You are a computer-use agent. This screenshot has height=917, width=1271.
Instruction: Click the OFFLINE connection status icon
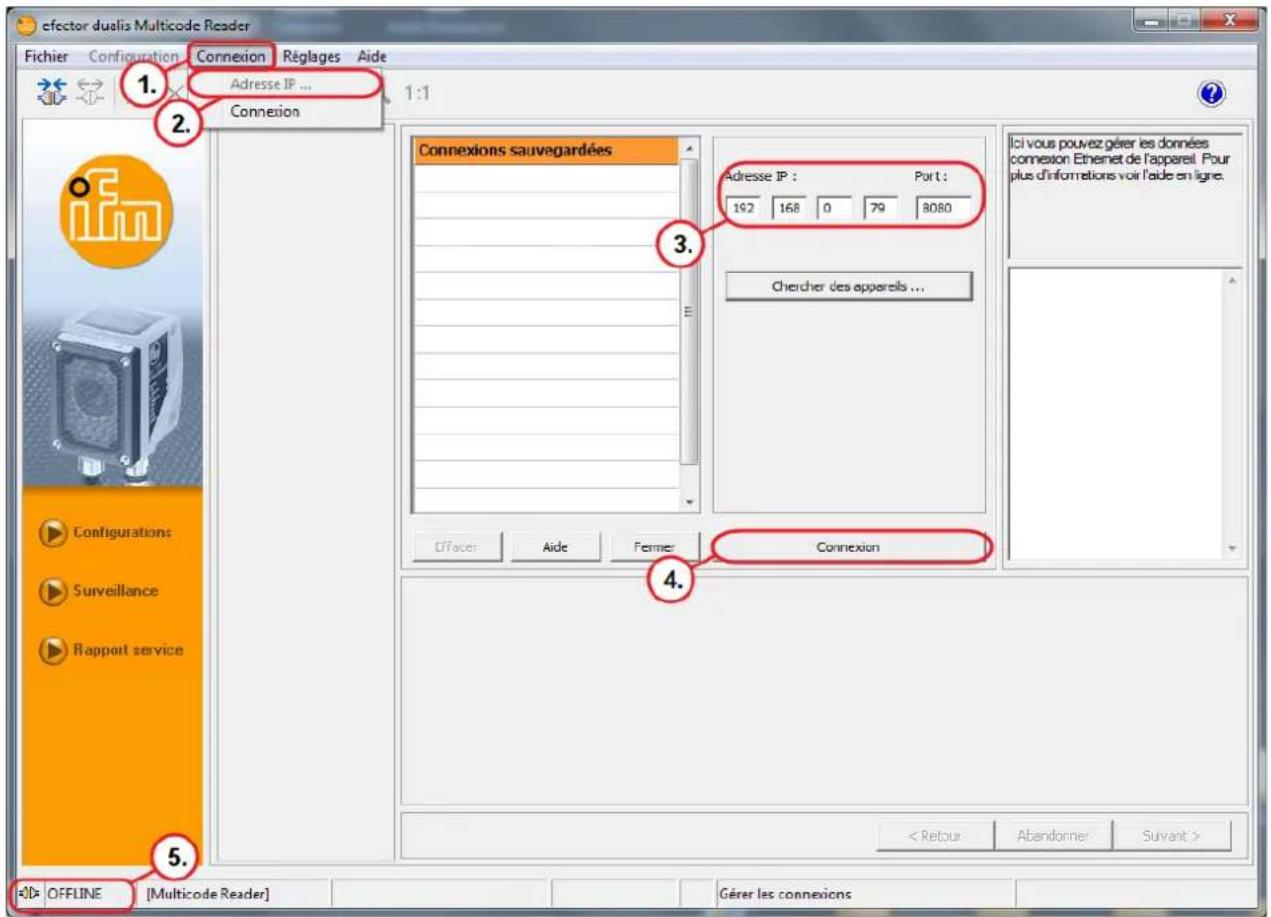(x=30, y=892)
